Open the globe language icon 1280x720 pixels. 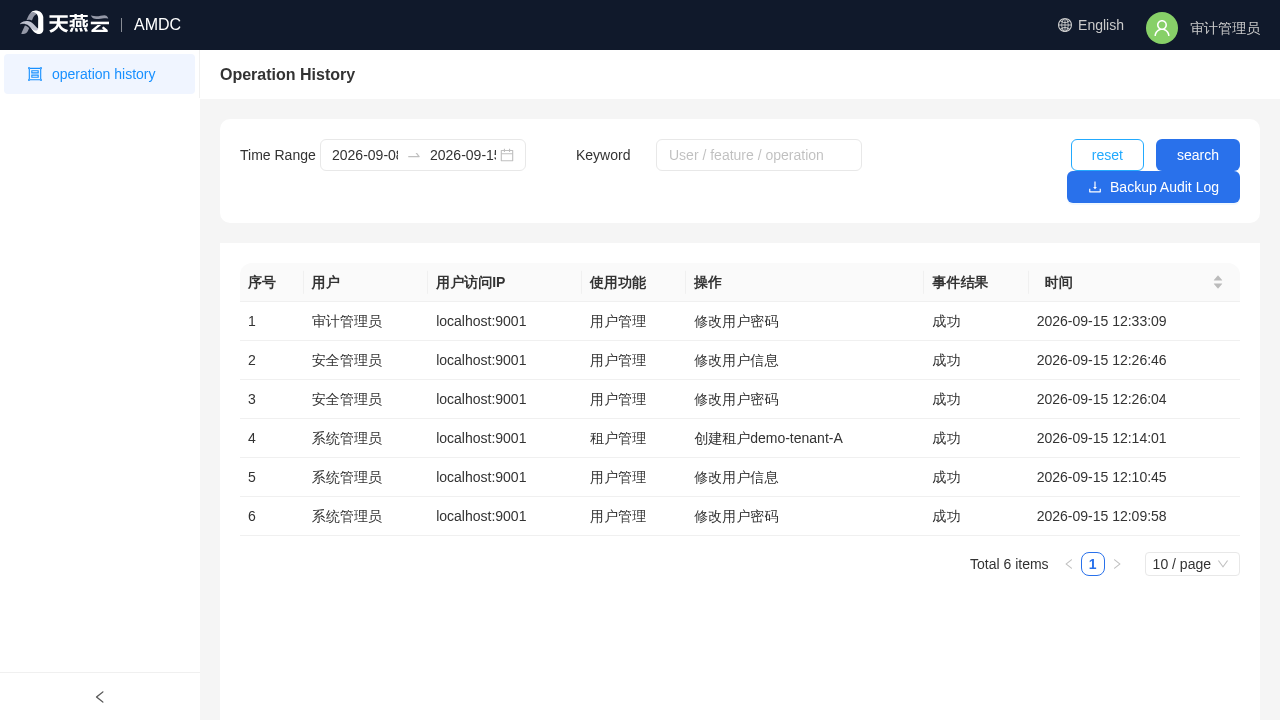[x=1065, y=25]
